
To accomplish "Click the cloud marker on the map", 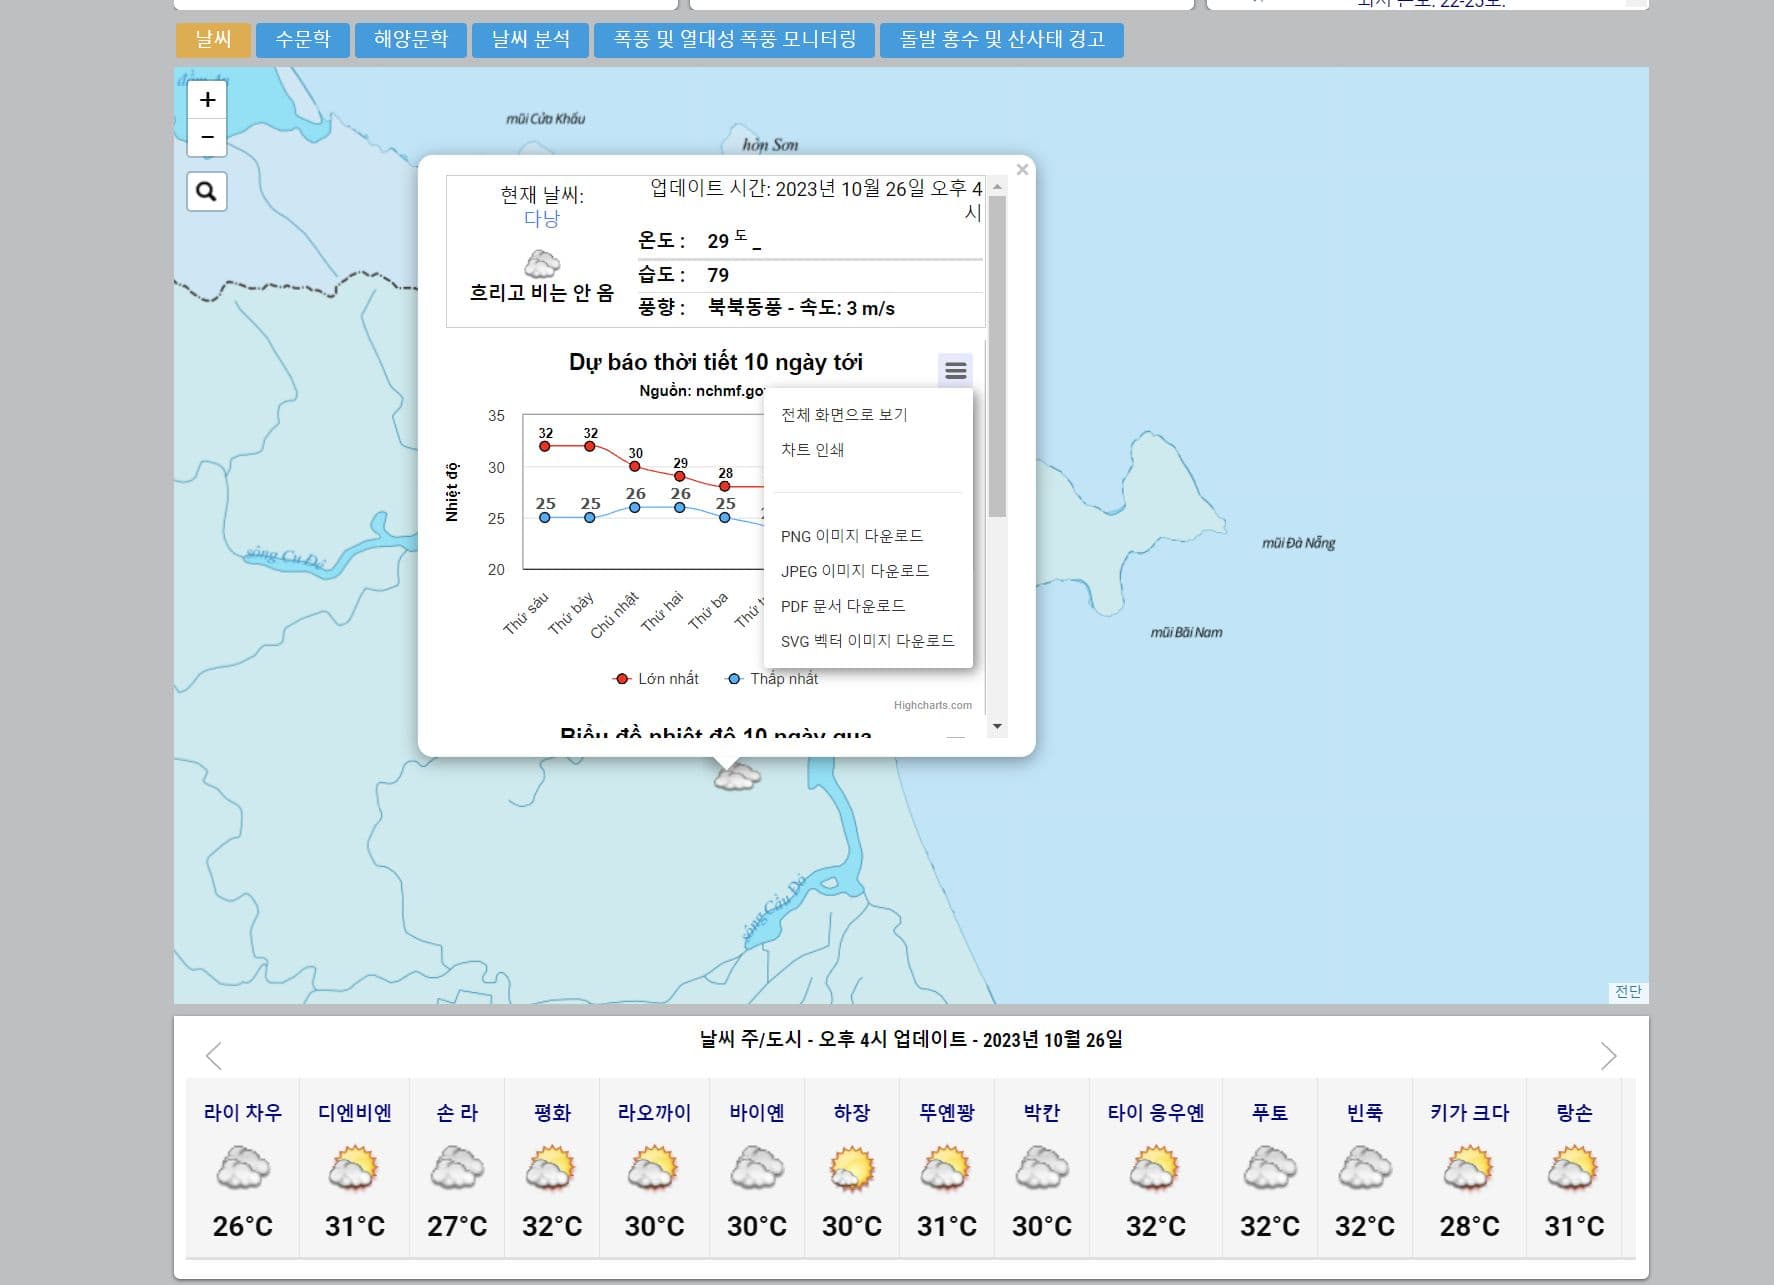I will 736,775.
